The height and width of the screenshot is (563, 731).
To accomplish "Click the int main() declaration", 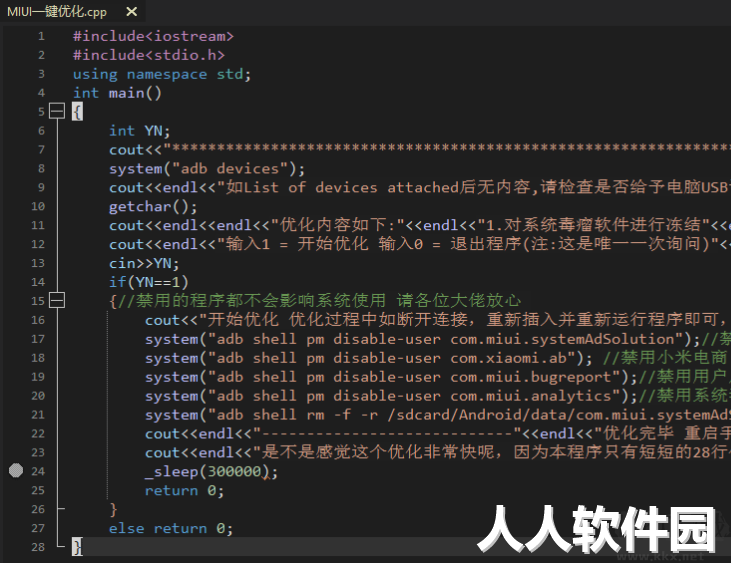I will (x=117, y=93).
